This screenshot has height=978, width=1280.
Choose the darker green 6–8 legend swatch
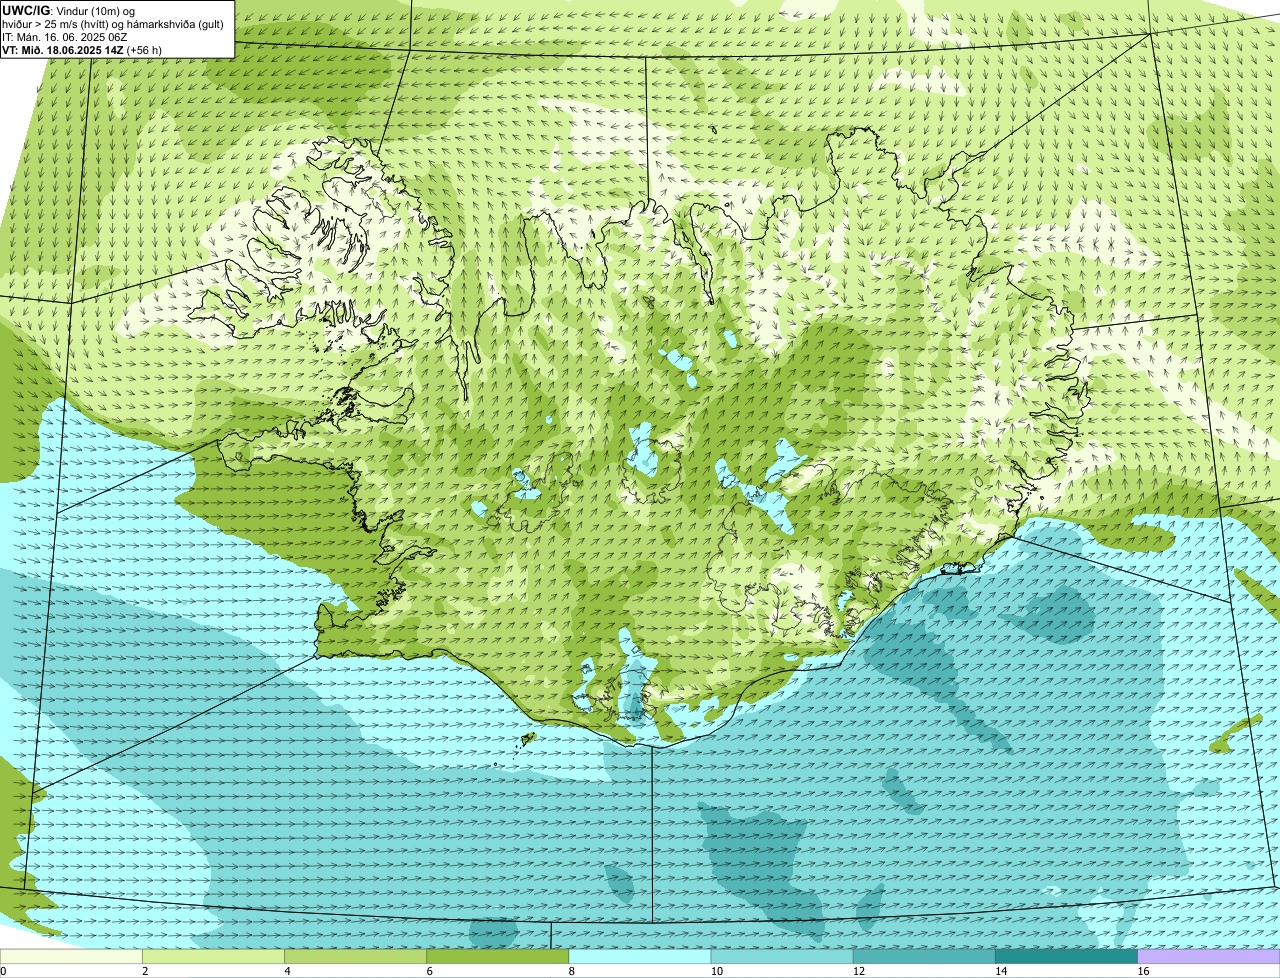(498, 956)
